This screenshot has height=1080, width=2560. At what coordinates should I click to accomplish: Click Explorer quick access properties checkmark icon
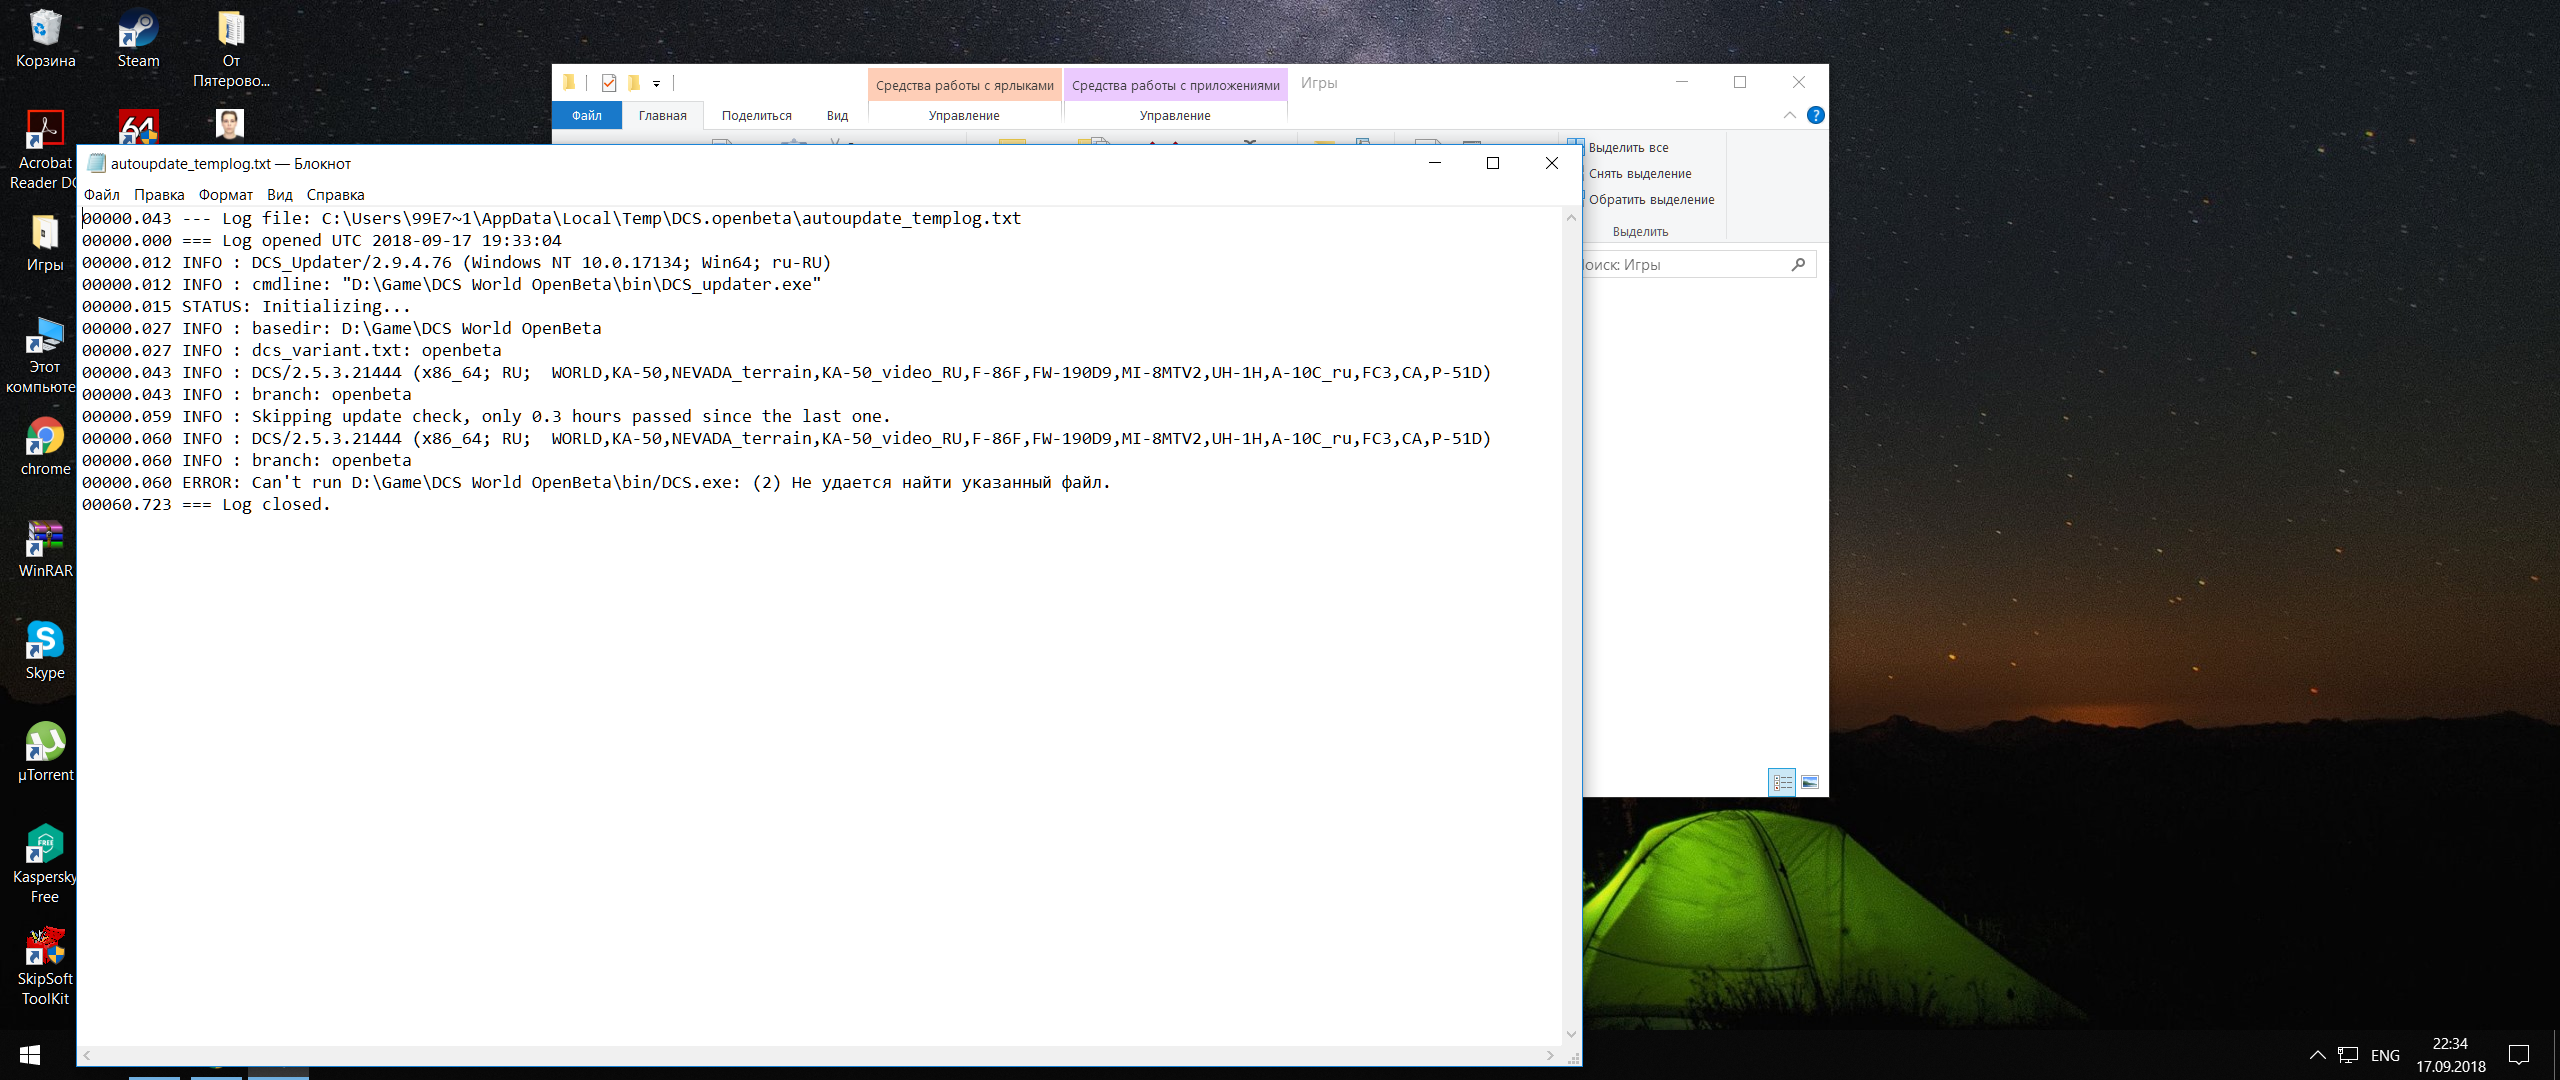click(609, 83)
